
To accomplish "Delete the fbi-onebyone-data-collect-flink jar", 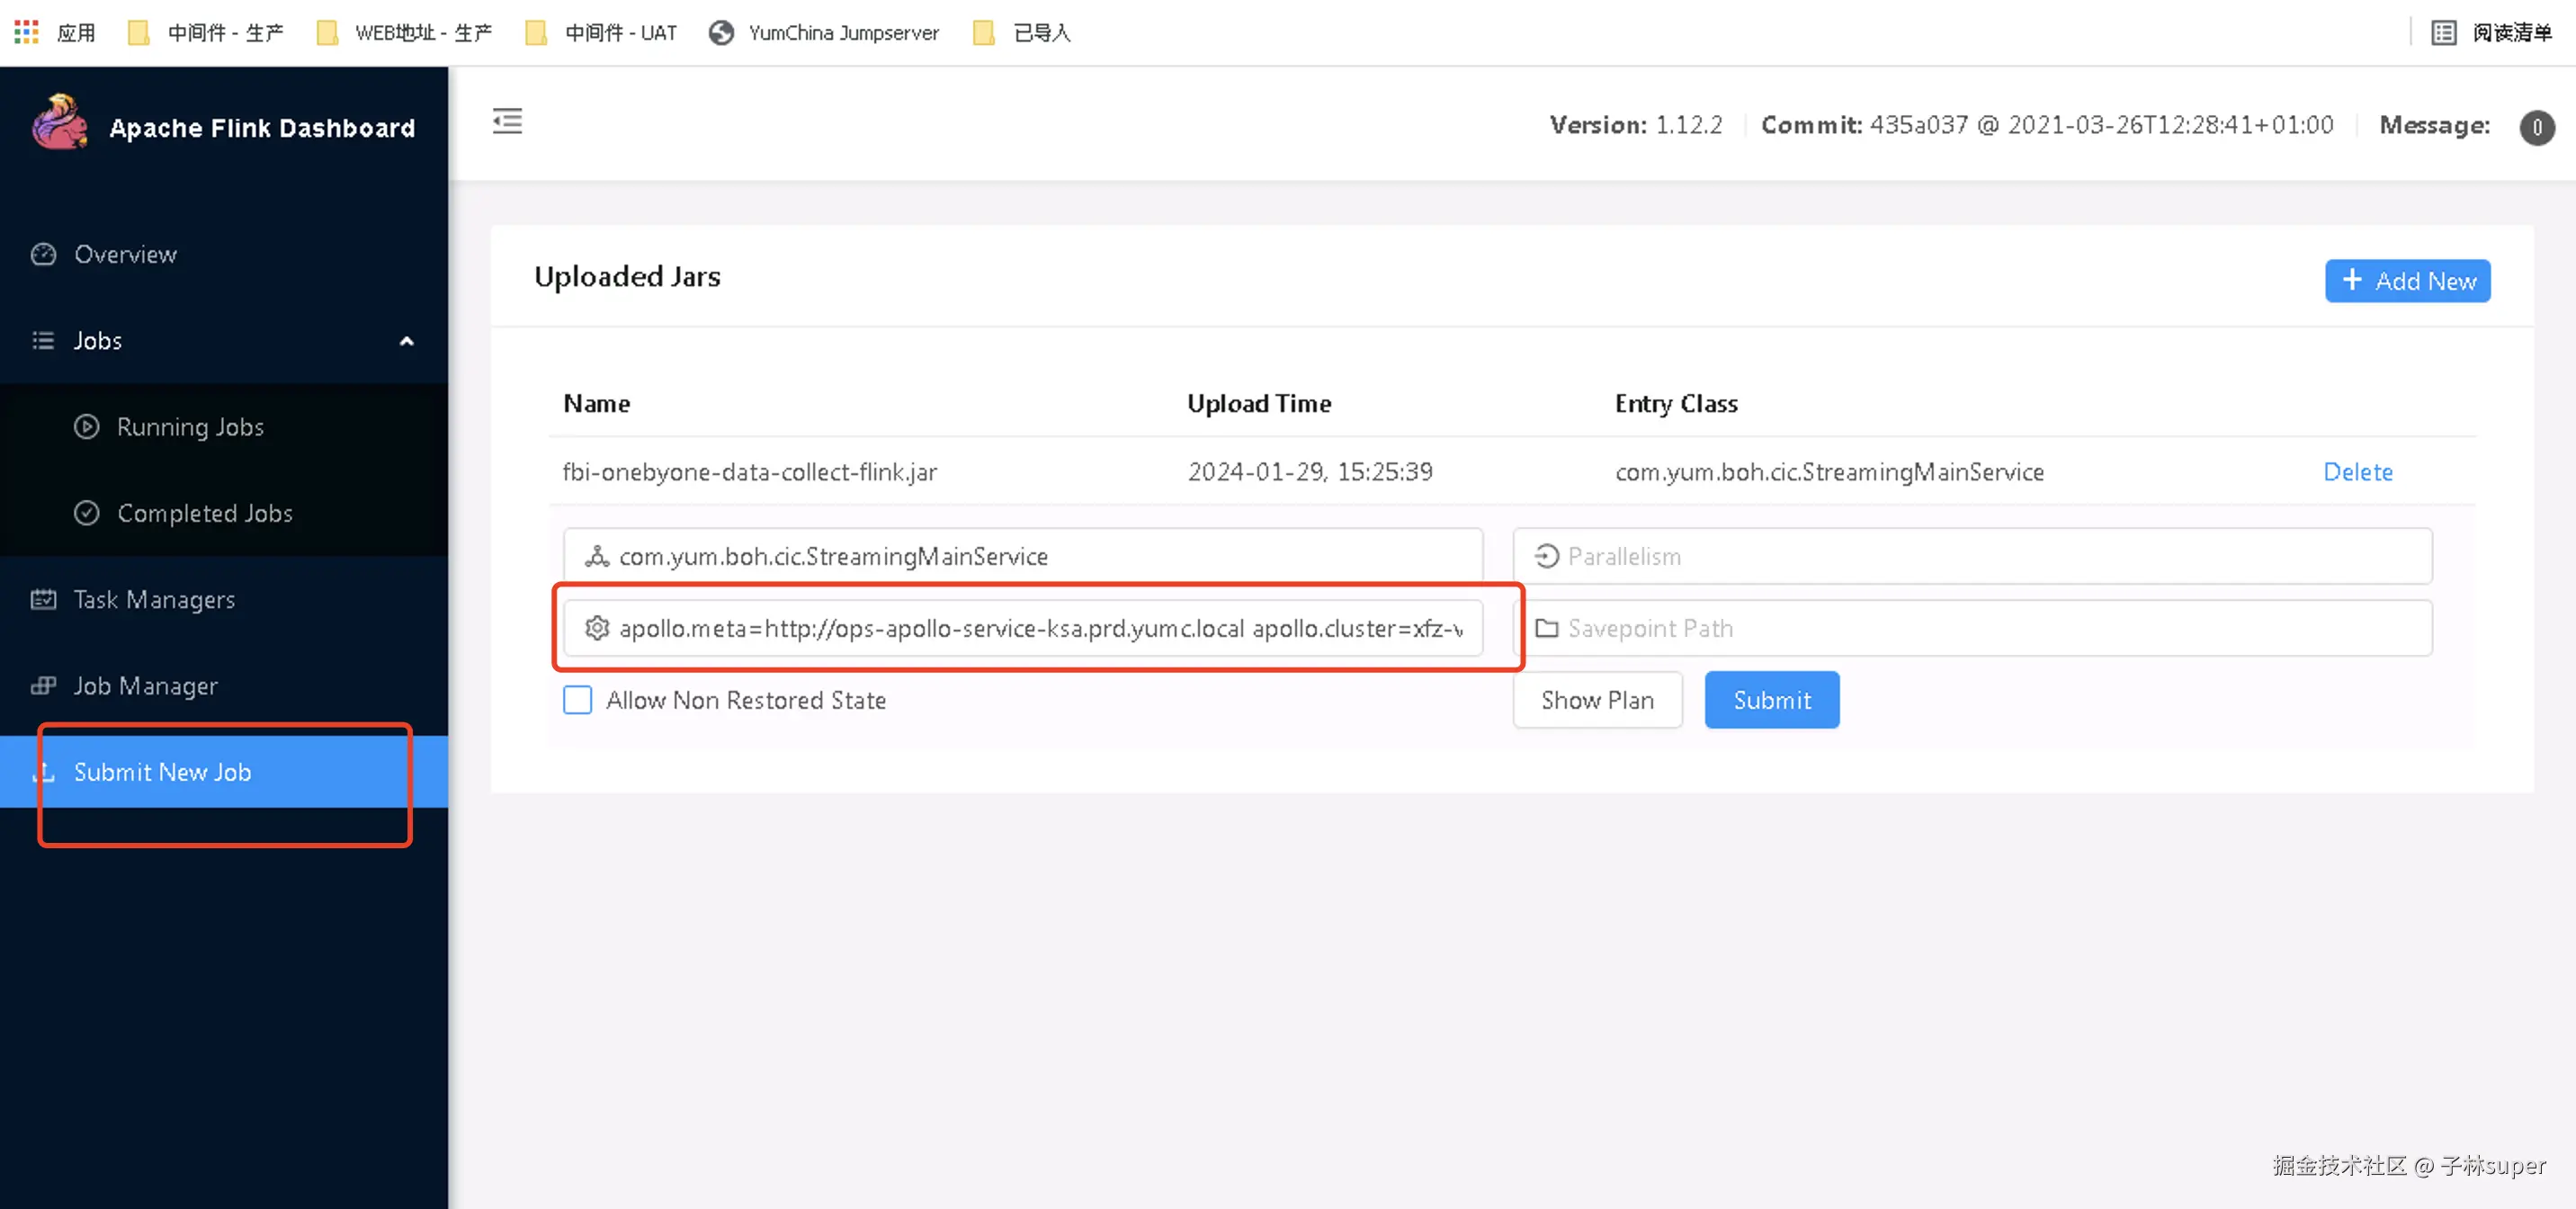I will [x=2357, y=472].
